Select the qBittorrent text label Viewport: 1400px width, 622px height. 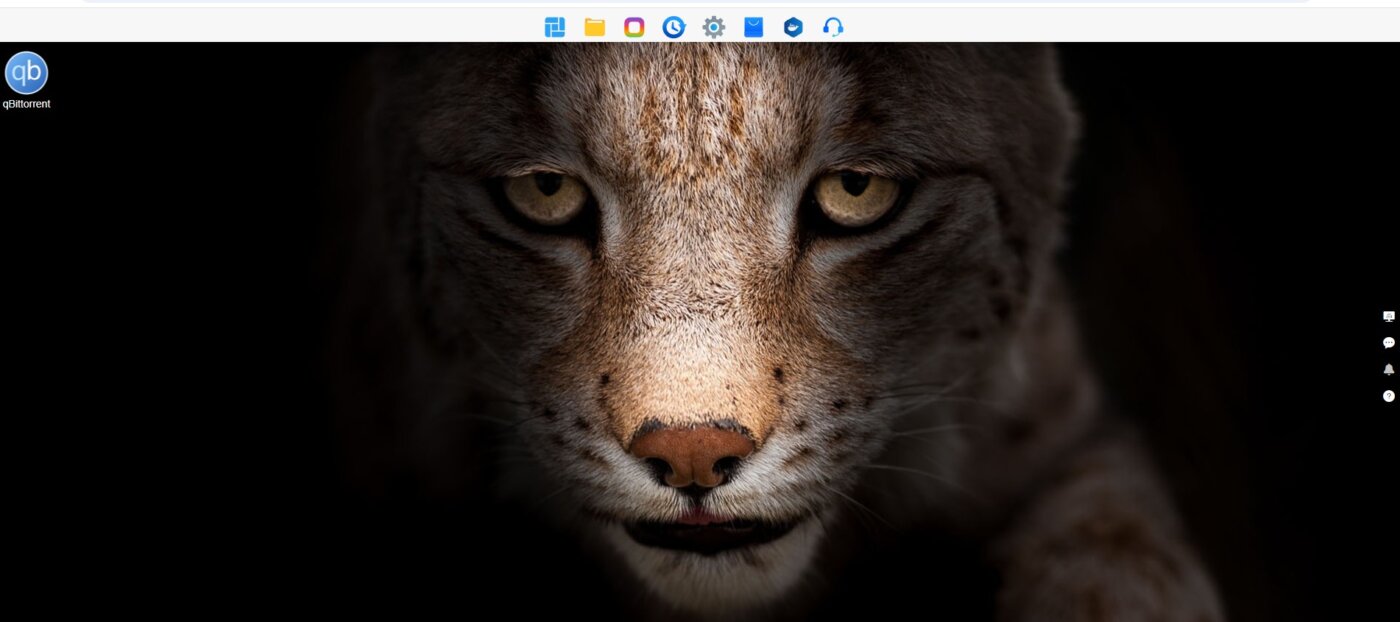tap(26, 104)
